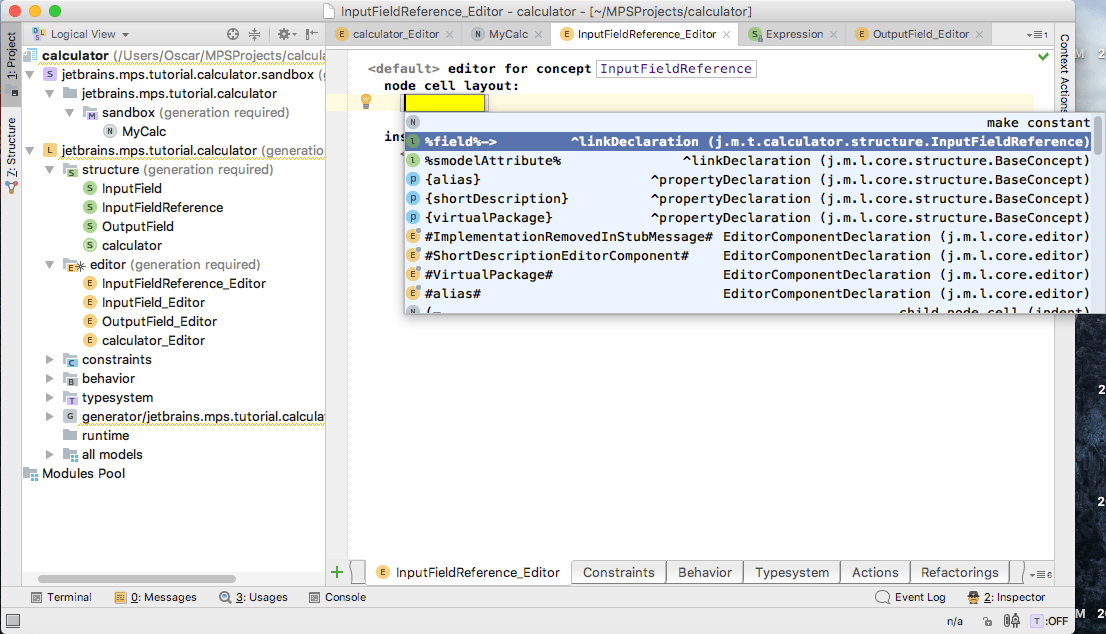
Task: Click the yellow lightbulb intention icon
Action: 366,101
